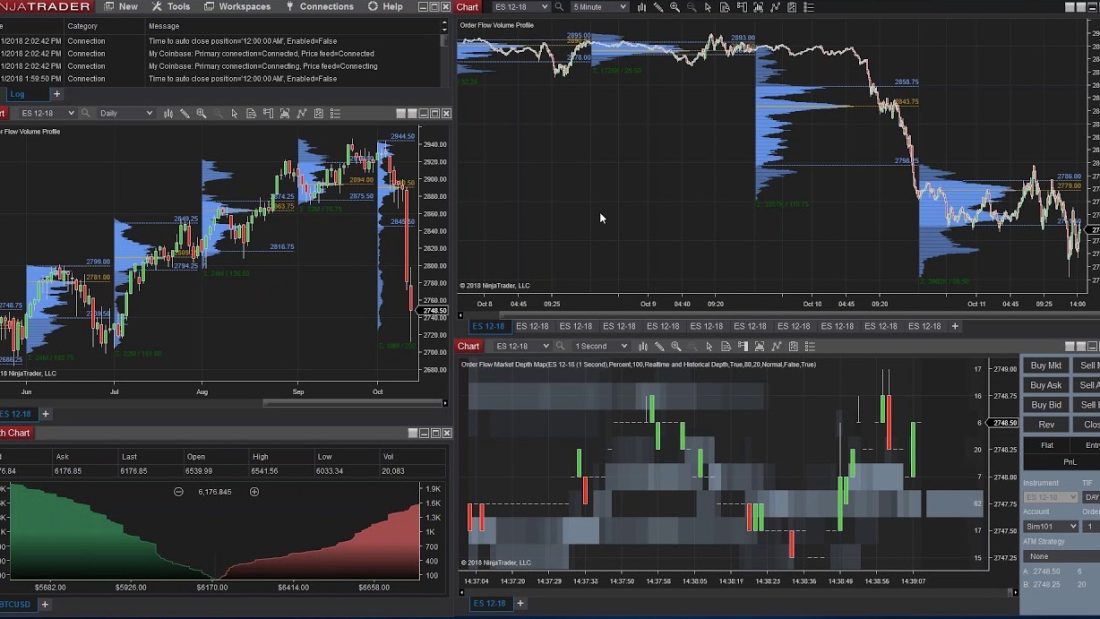This screenshot has height=619, width=1100.
Task: Click zoom in magnifier on 5 Minute chart toolbar
Action: (677, 7)
